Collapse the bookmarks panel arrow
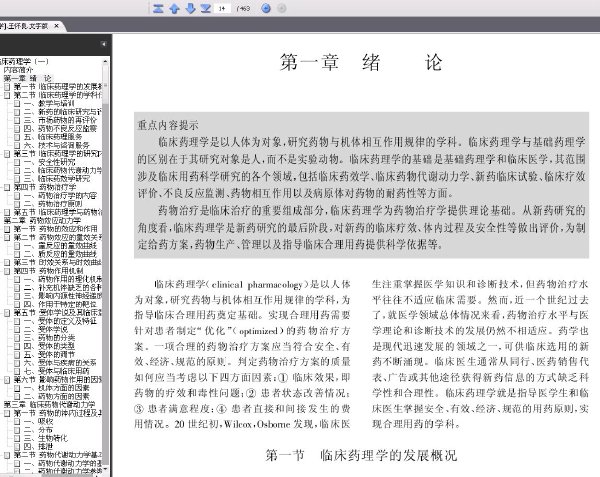Viewport: 600px width, 477px height. coord(103,44)
